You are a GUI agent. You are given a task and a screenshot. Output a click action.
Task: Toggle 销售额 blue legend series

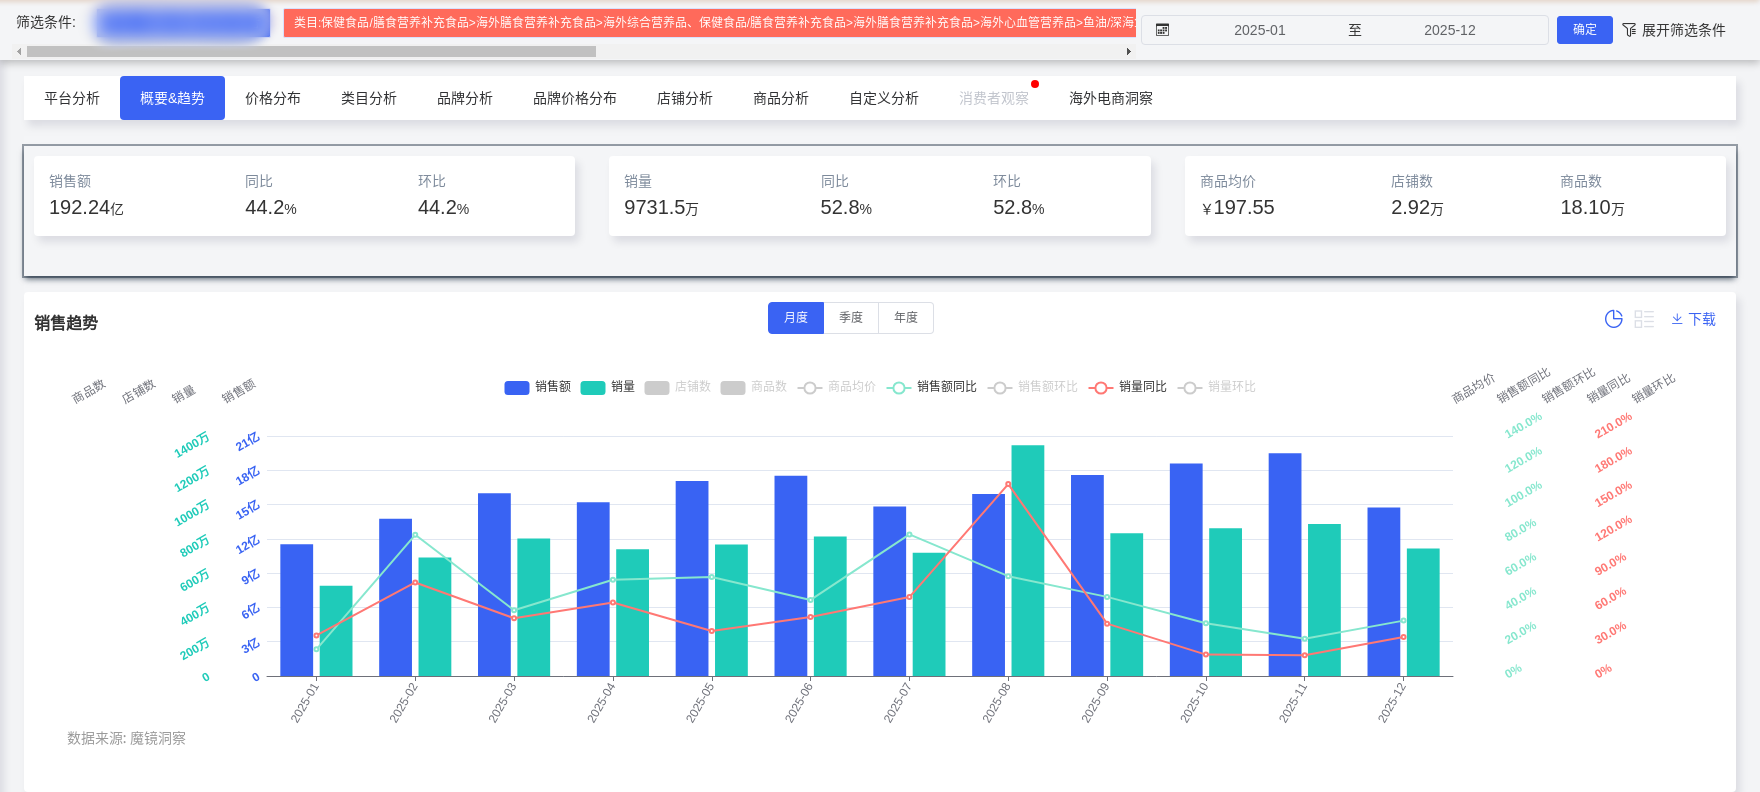pyautogui.click(x=537, y=387)
